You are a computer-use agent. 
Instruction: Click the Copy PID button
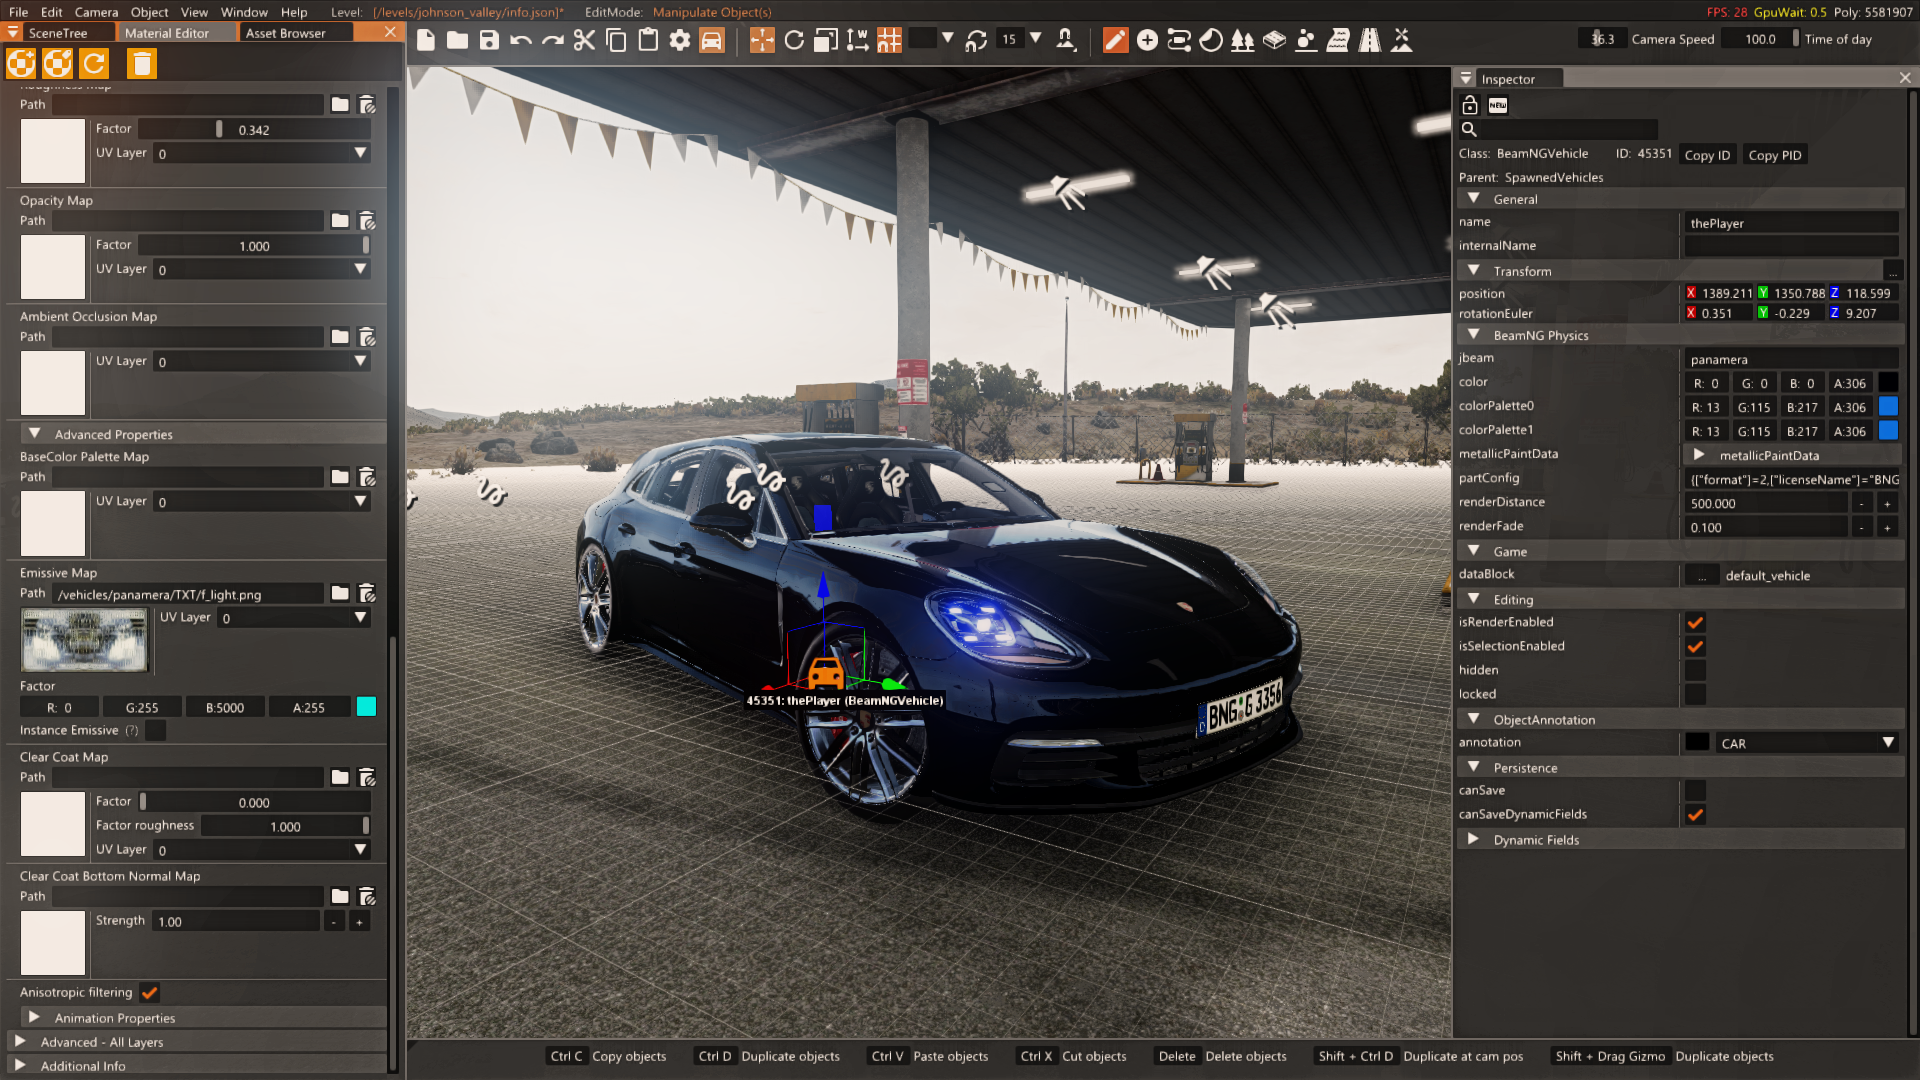point(1775,155)
